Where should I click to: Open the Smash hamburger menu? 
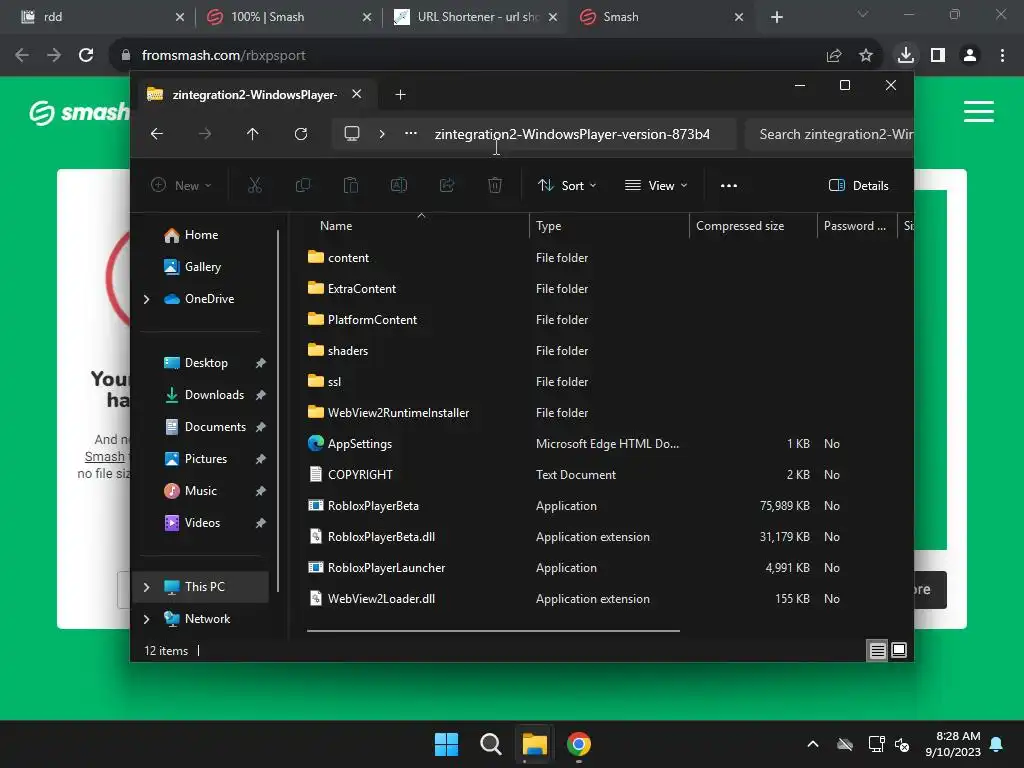point(979,112)
